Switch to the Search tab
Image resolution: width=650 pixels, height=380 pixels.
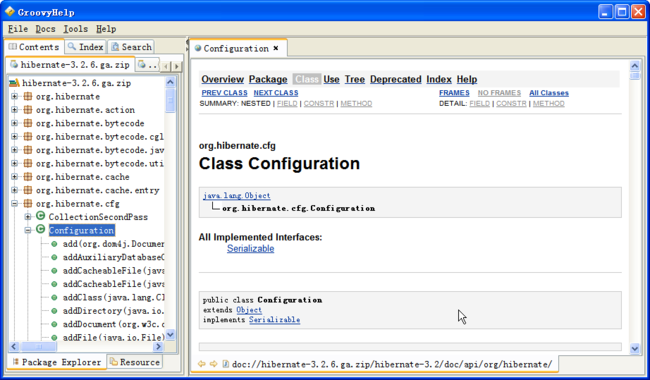tap(131, 47)
